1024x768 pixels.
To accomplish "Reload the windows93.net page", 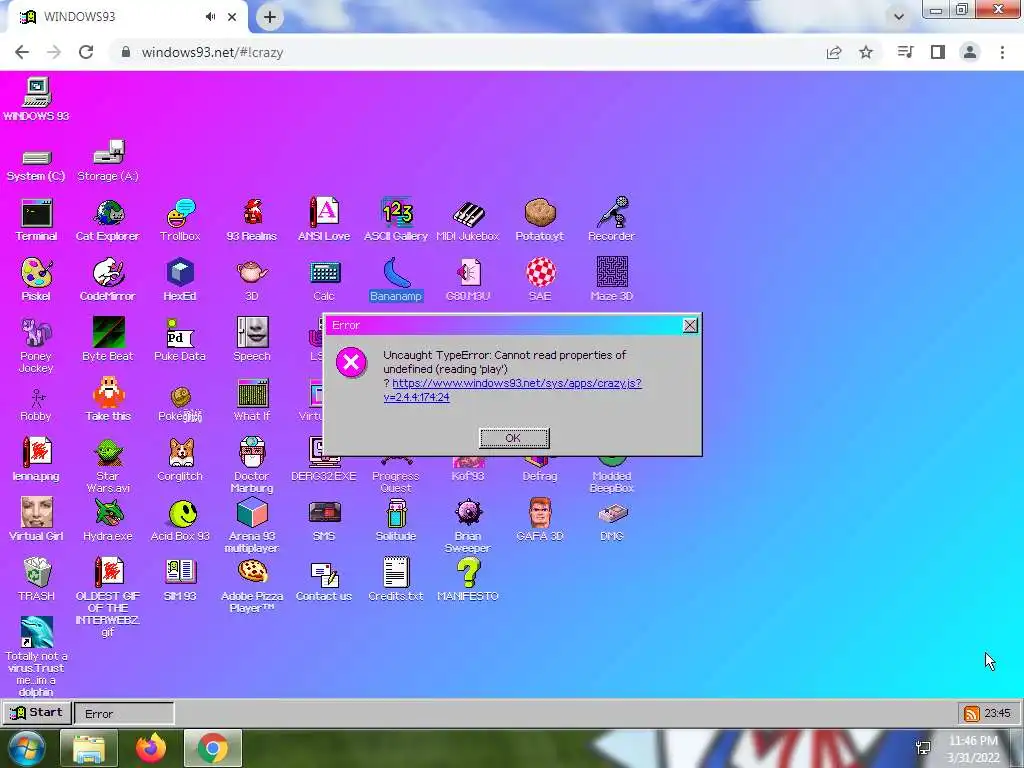I will pyautogui.click(x=86, y=52).
